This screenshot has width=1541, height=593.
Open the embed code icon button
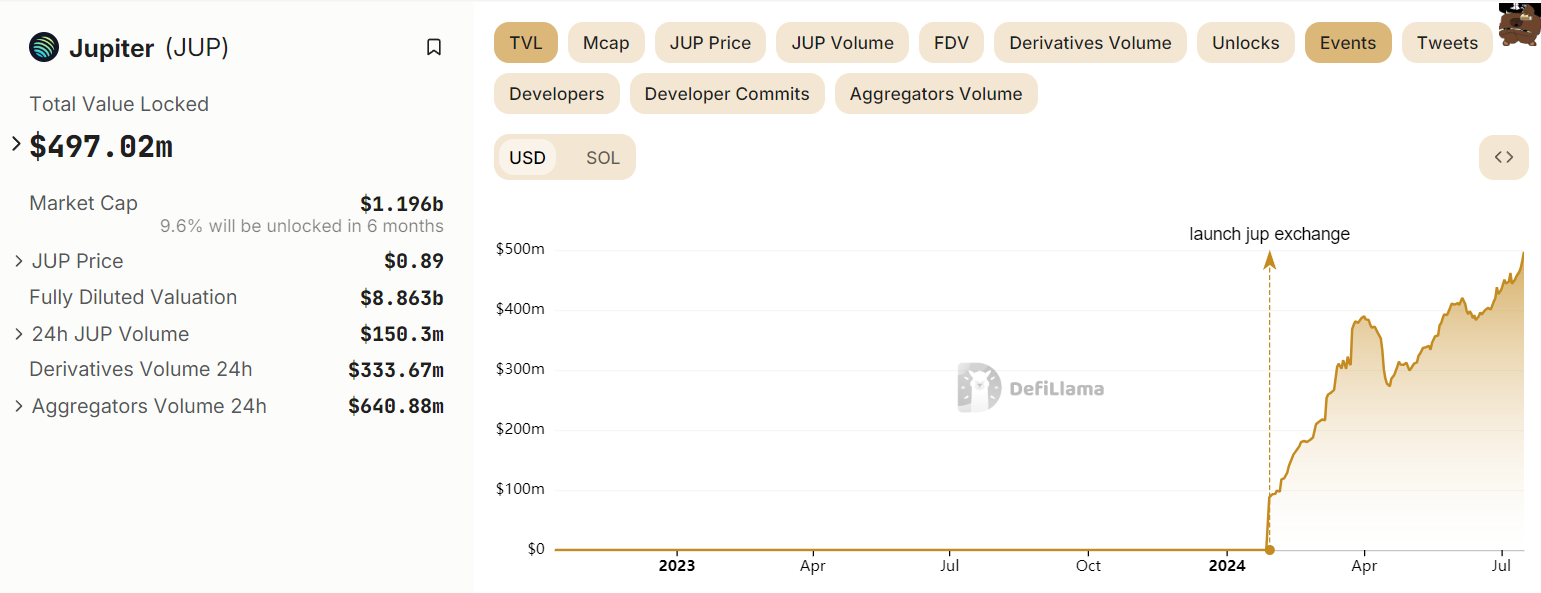1504,157
